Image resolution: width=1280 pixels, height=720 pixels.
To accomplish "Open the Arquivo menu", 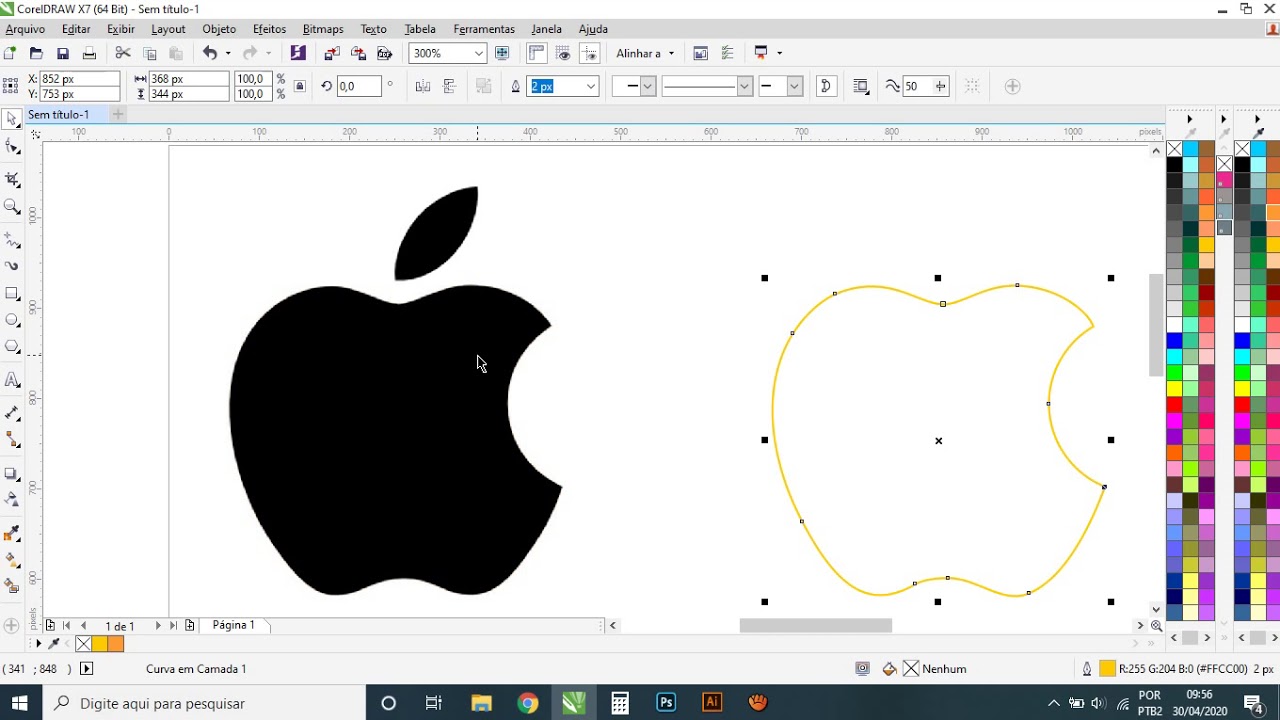I will (x=25, y=29).
